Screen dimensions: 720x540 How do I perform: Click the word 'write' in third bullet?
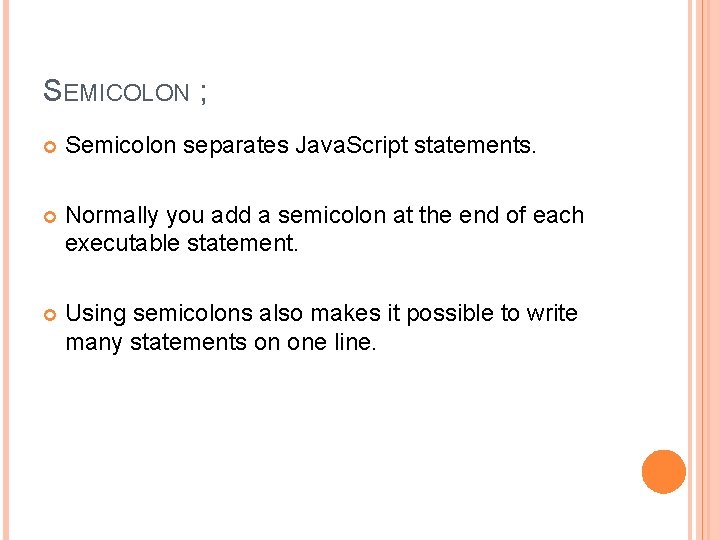coord(551,313)
